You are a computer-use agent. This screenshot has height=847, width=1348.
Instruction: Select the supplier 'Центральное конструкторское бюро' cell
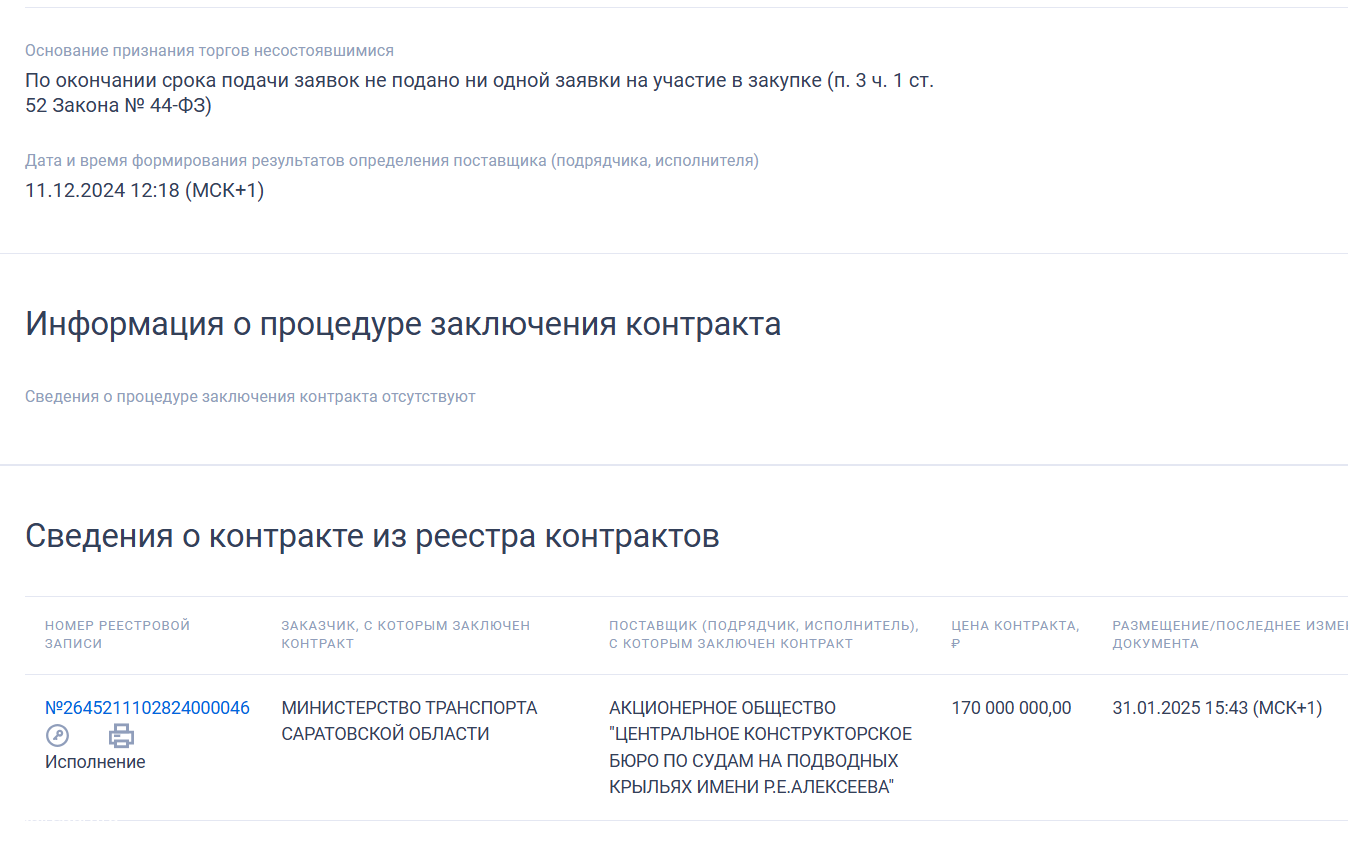(760, 747)
